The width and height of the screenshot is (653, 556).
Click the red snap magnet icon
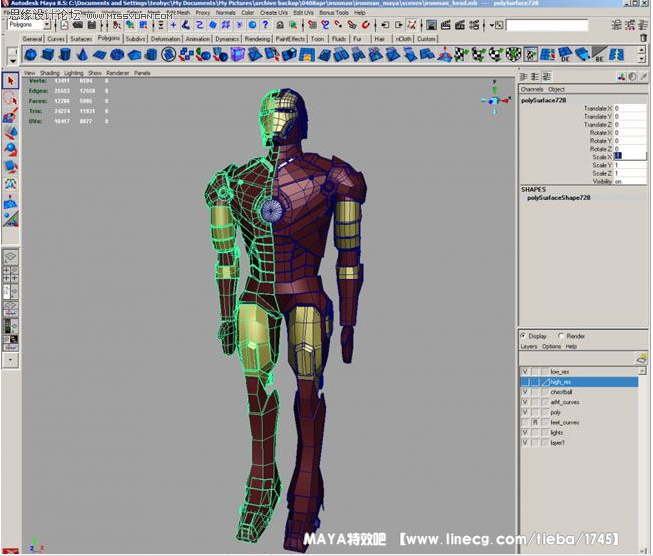click(x=366, y=25)
